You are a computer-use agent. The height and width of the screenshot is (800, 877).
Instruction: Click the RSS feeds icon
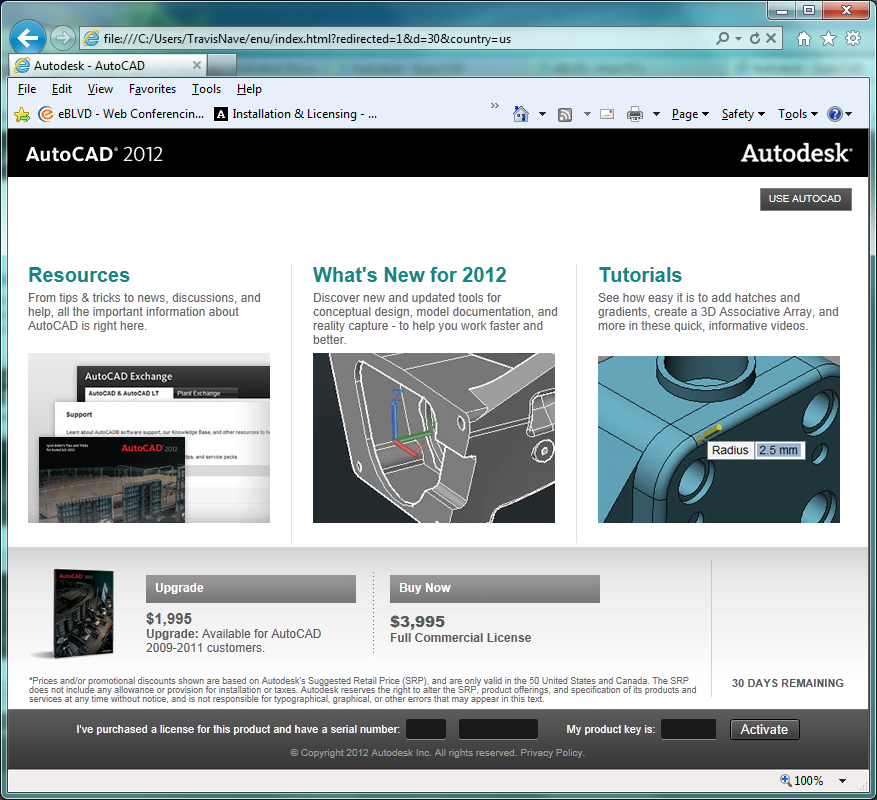click(x=565, y=115)
